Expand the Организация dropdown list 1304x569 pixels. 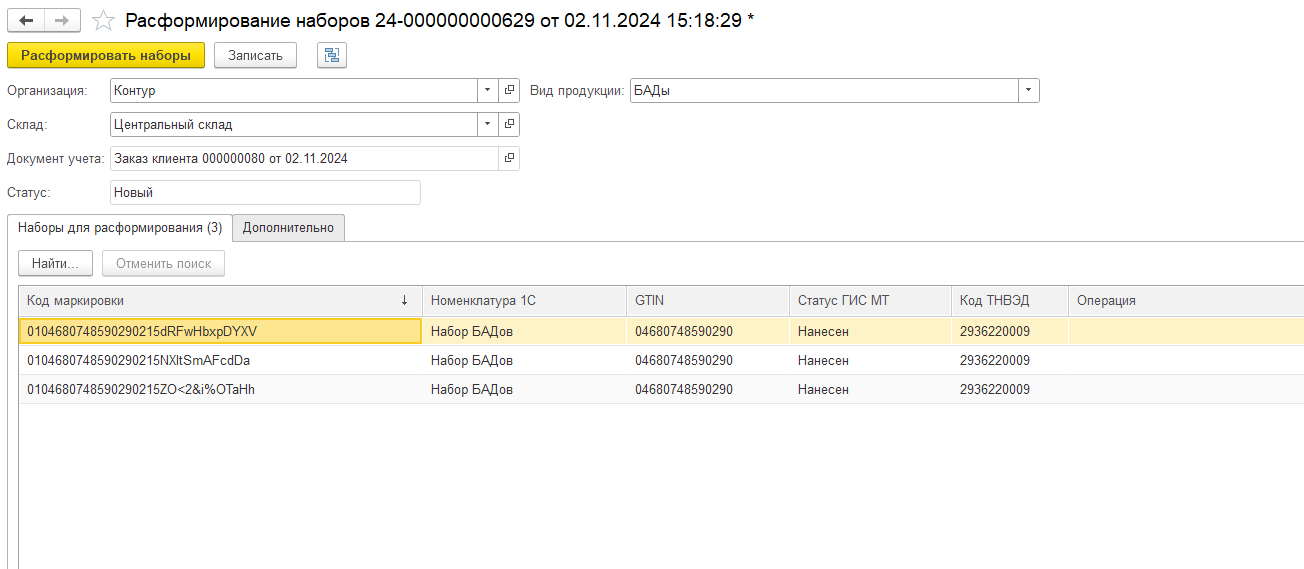point(487,91)
